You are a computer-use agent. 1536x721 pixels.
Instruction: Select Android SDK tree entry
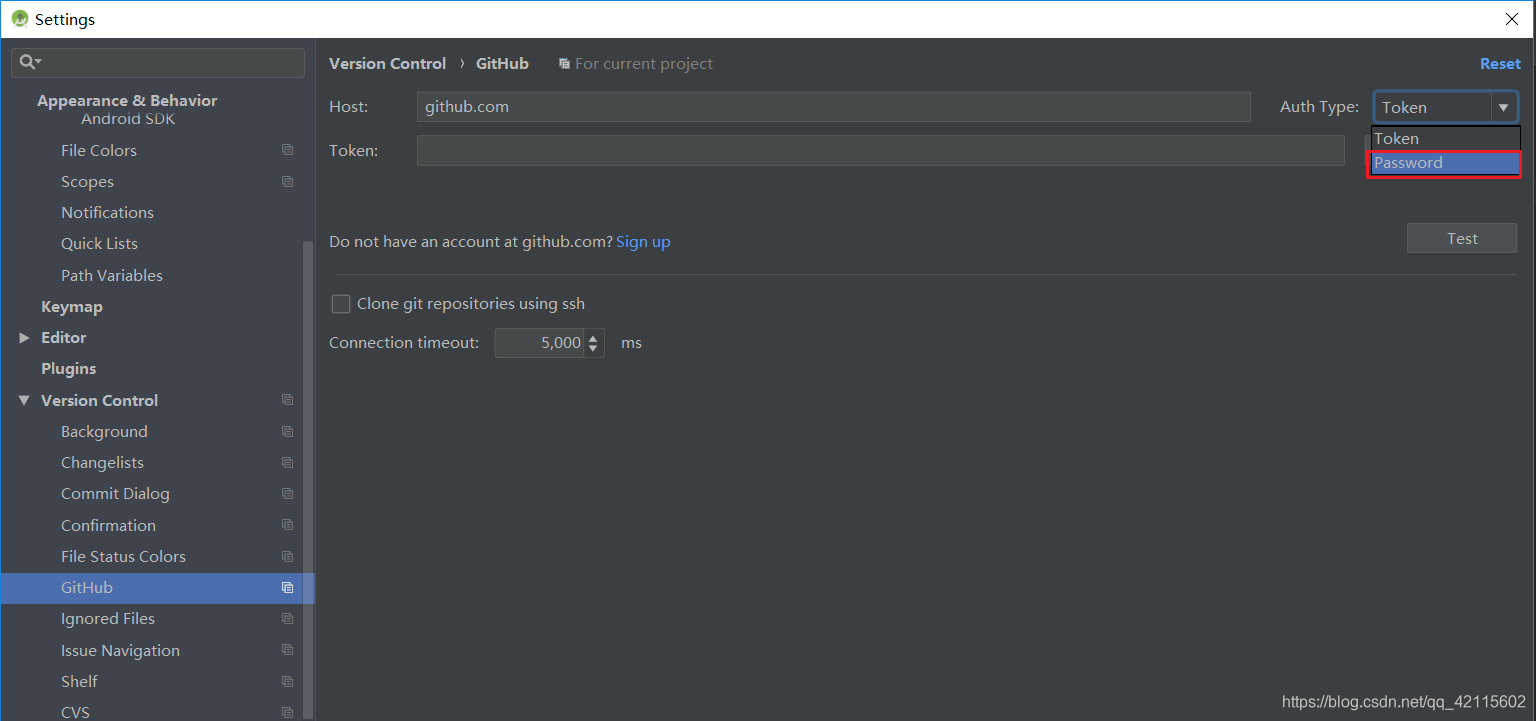coord(128,119)
